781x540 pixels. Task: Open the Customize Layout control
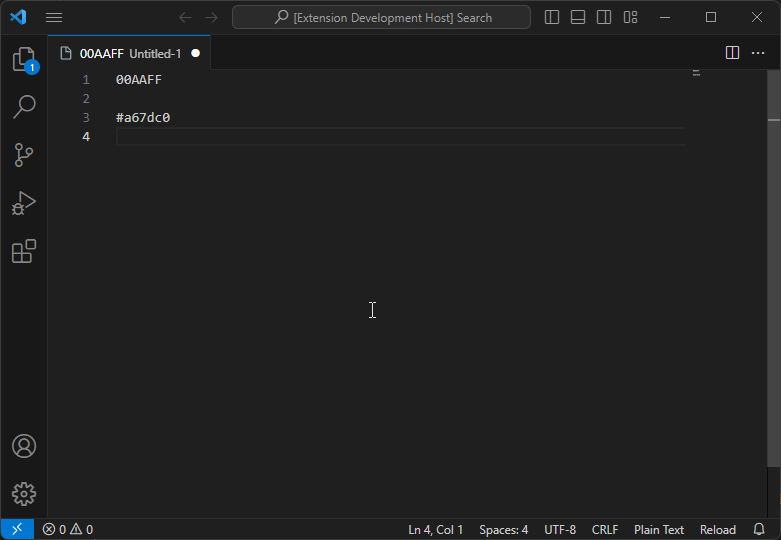tap(630, 17)
